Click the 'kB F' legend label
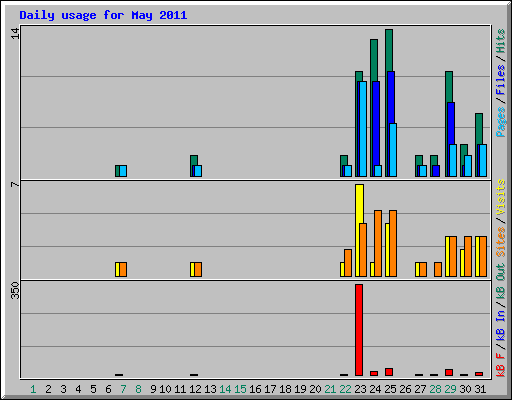512x400 pixels. [500, 365]
